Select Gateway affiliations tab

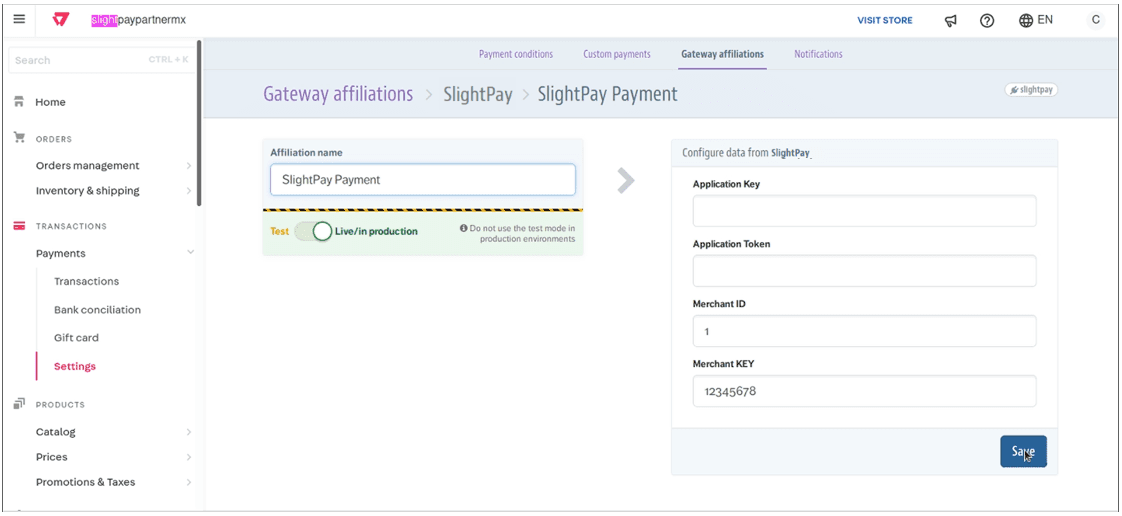[722, 54]
